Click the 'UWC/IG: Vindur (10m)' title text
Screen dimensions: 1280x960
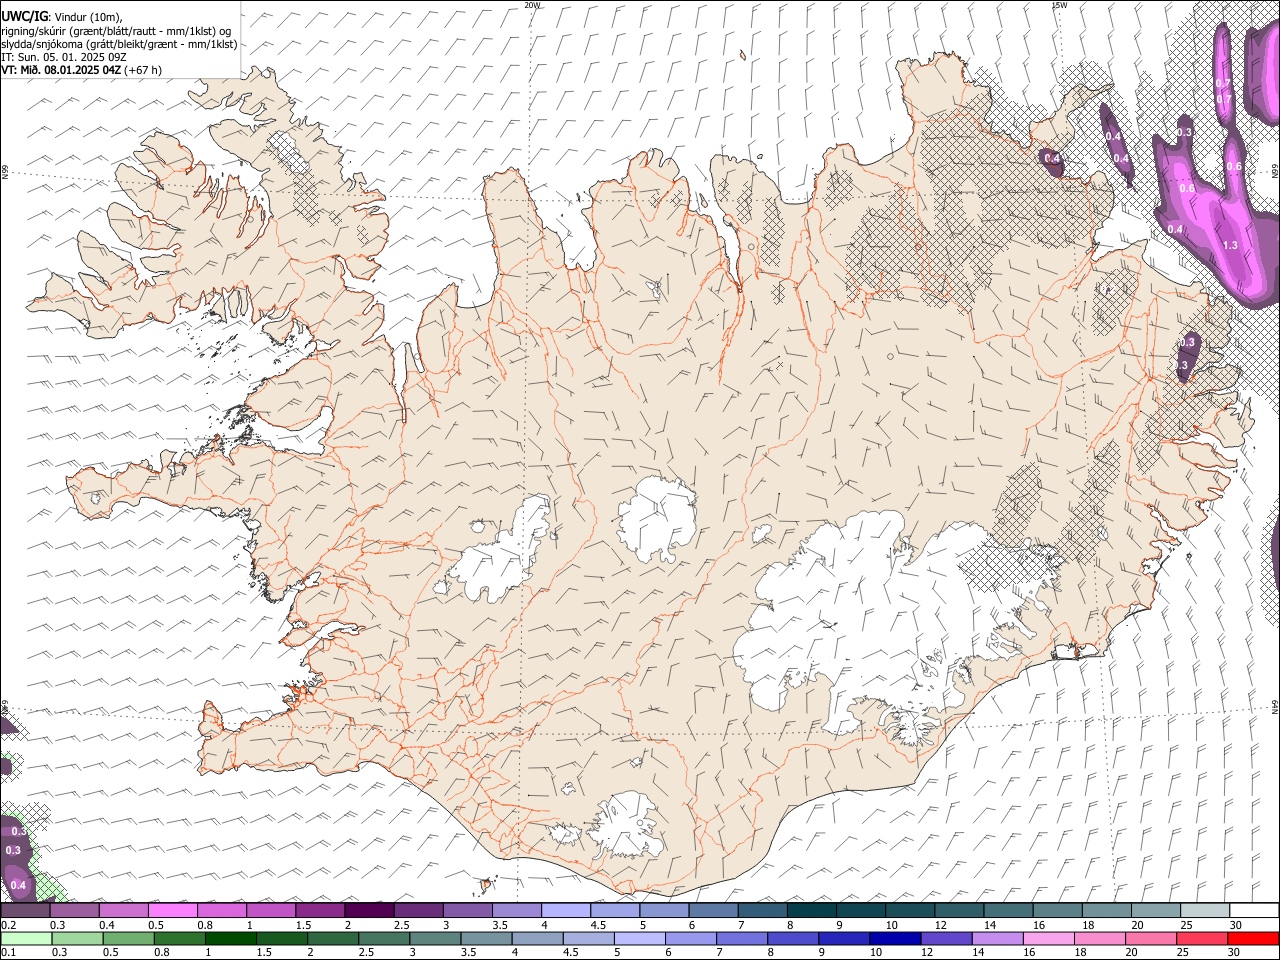click(x=61, y=16)
